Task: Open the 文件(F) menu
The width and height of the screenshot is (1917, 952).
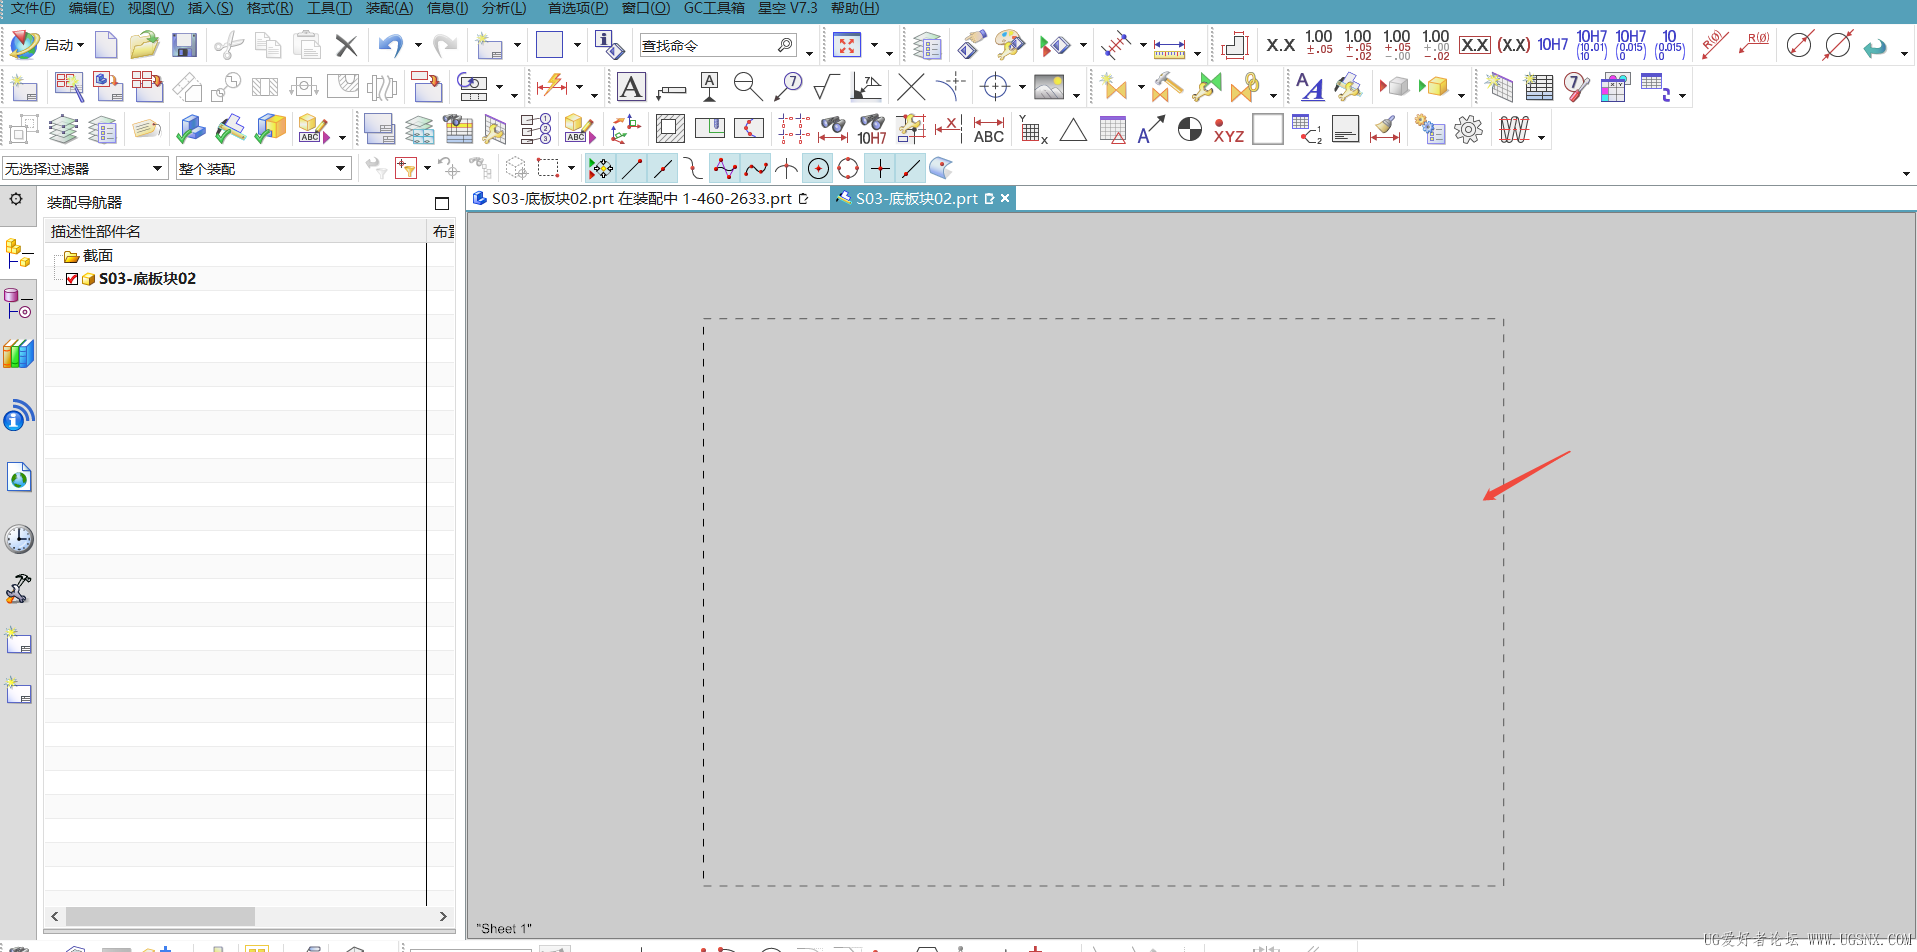Action: pos(33,8)
